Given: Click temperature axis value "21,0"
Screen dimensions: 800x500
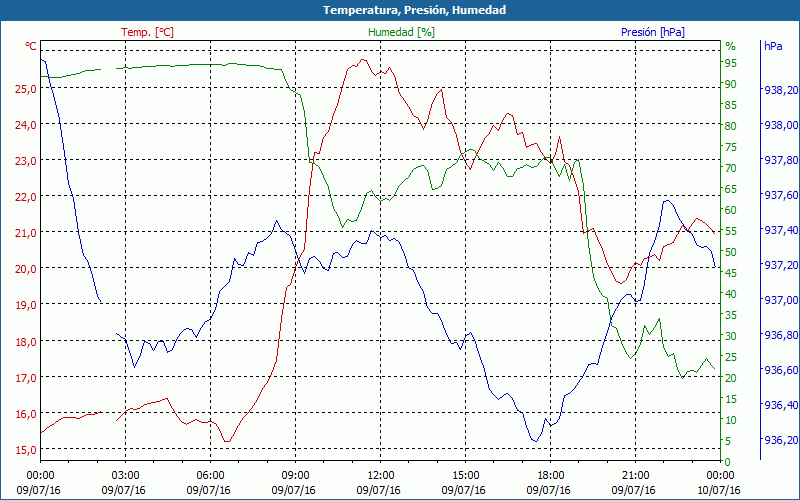Looking at the screenshot, I should click(26, 233).
